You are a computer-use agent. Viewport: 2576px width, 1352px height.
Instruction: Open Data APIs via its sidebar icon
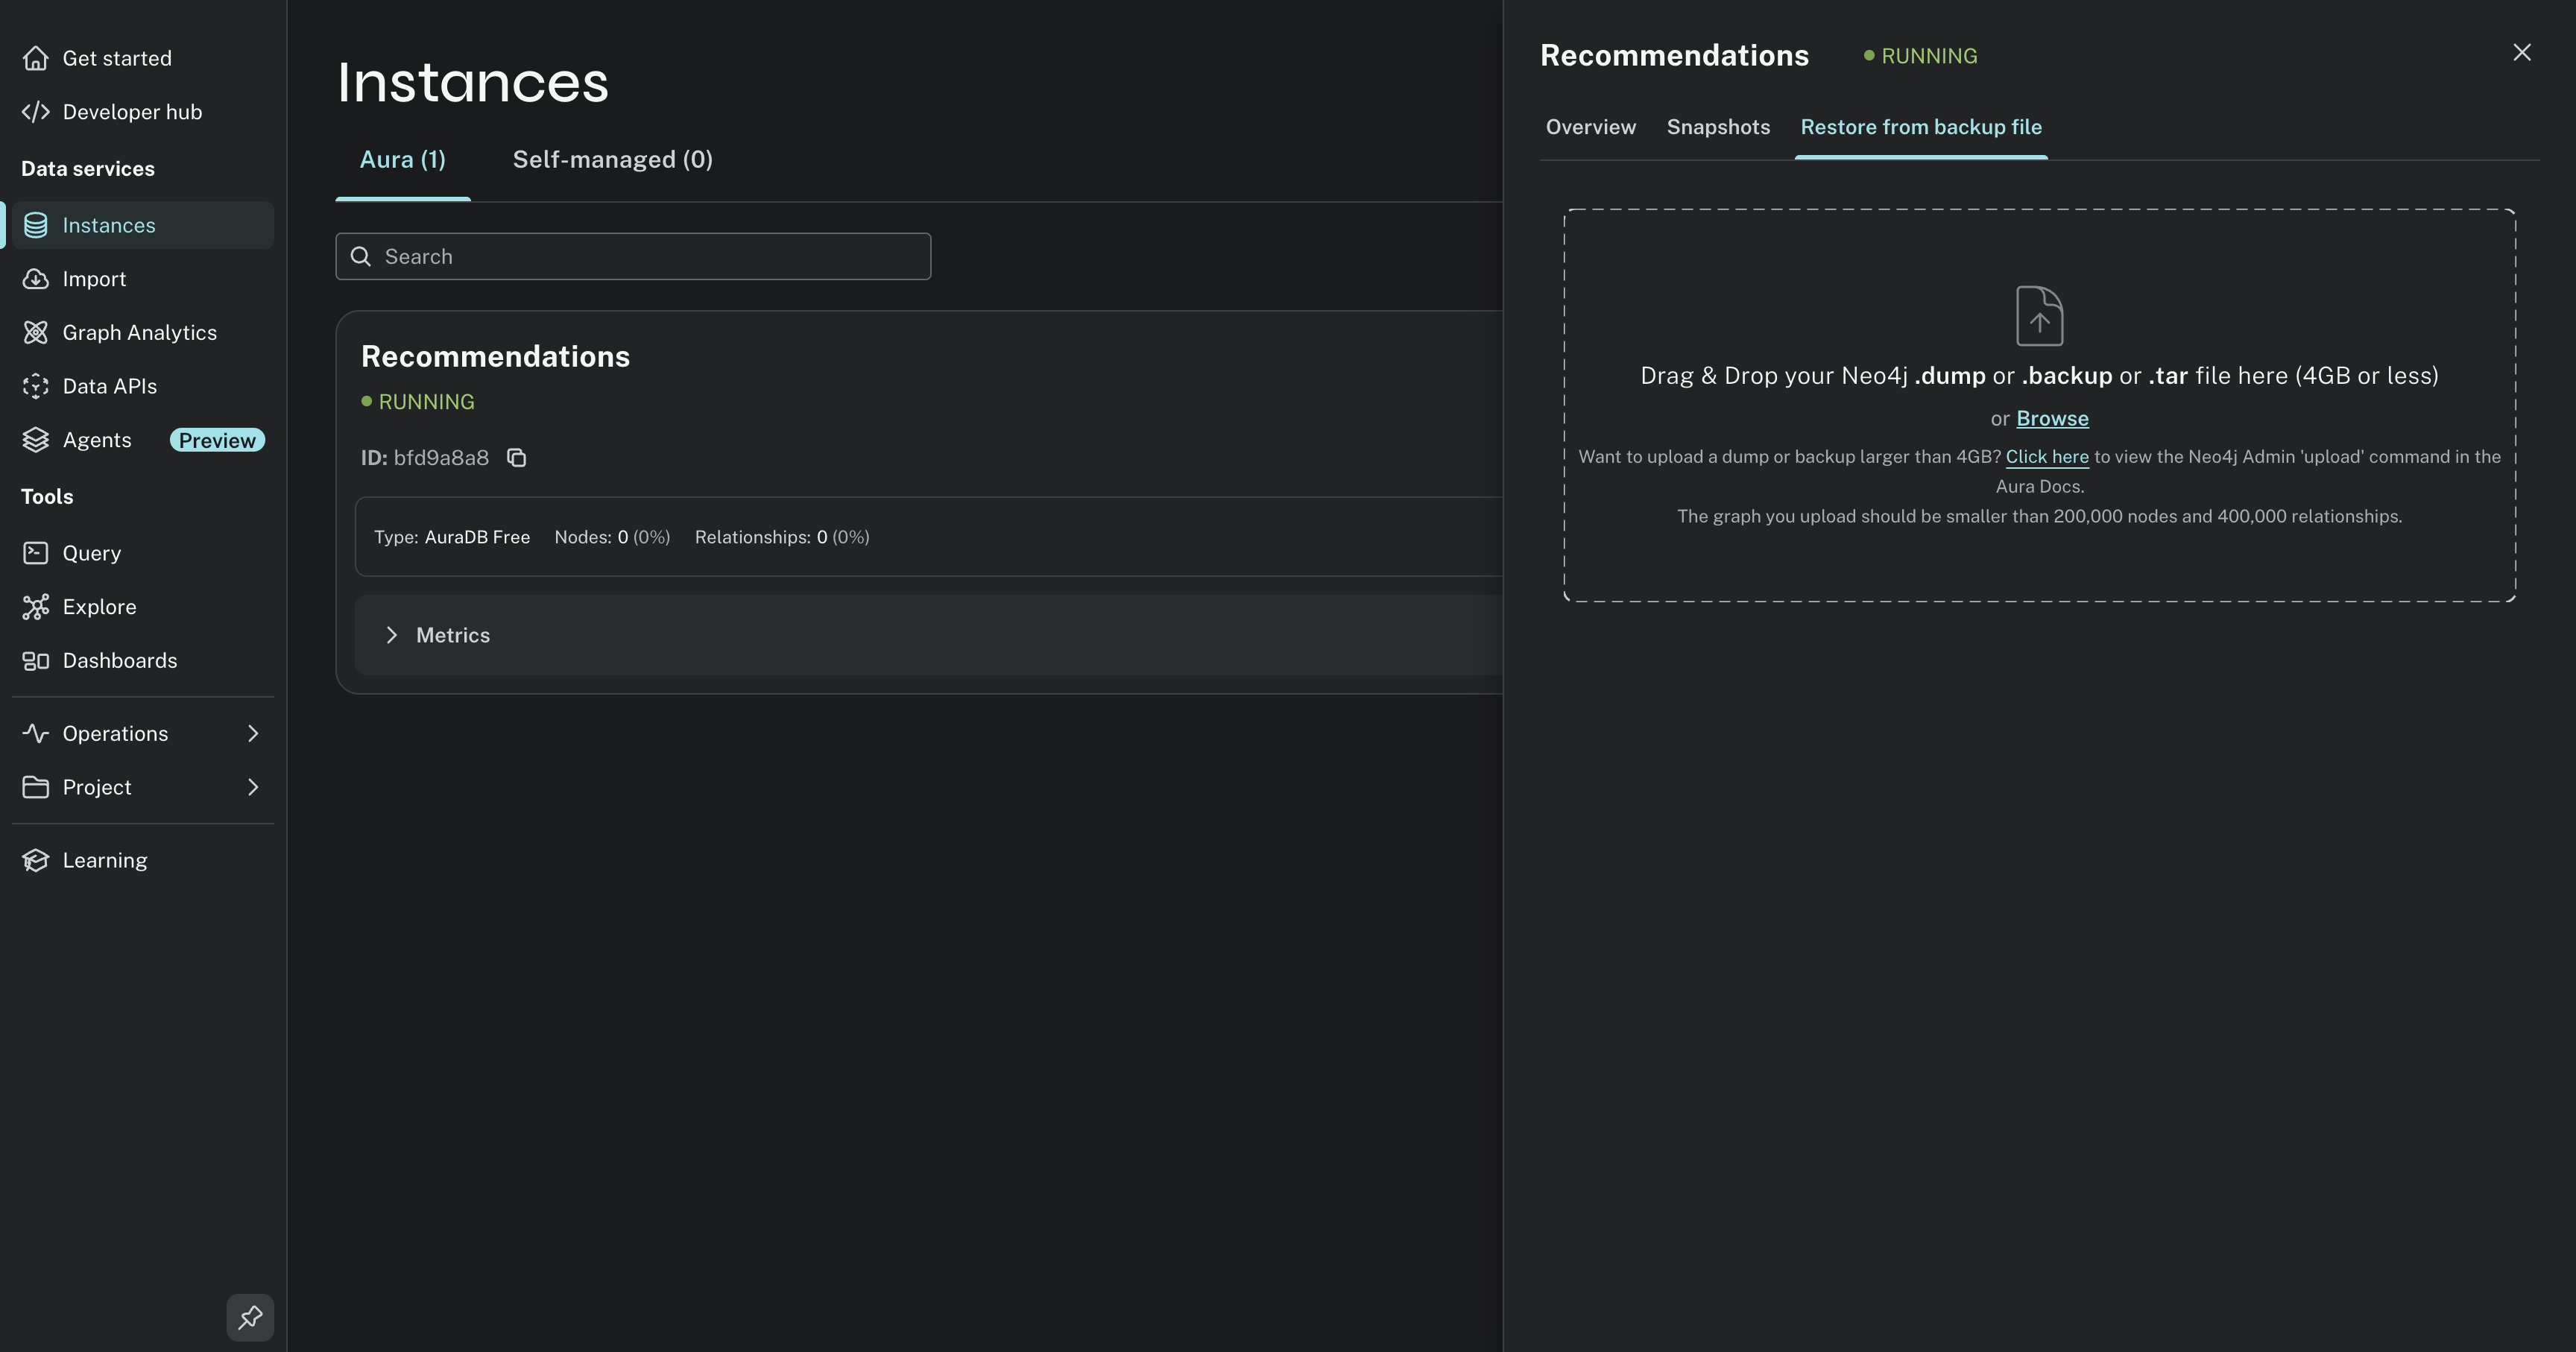click(x=36, y=386)
